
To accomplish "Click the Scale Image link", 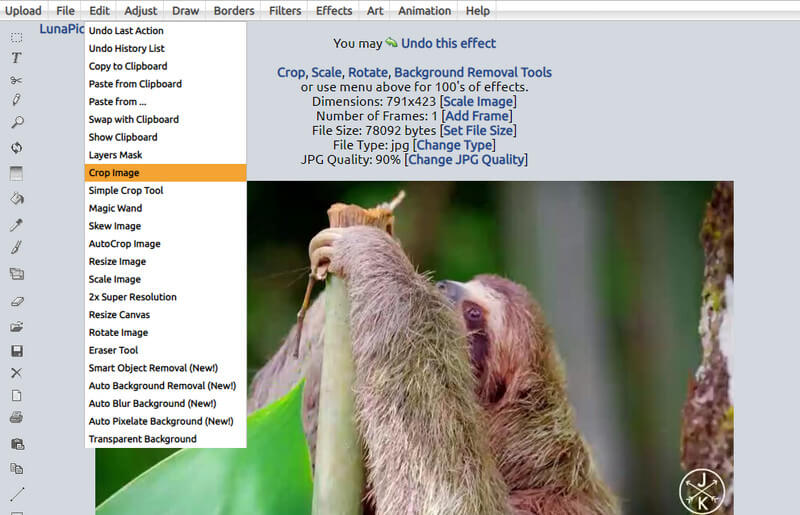I will (478, 101).
